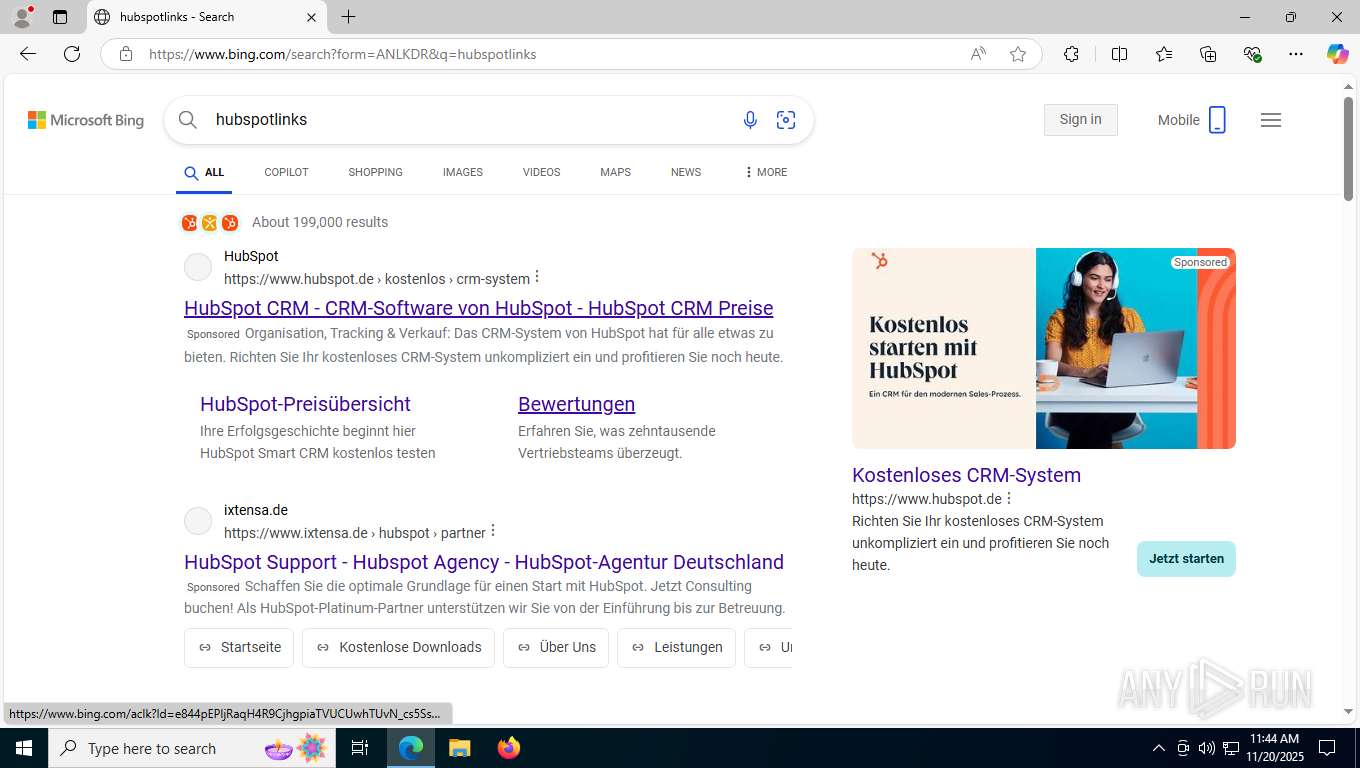Open ad options dots beside crm-system URL
This screenshot has width=1360, height=768.
[537, 277]
